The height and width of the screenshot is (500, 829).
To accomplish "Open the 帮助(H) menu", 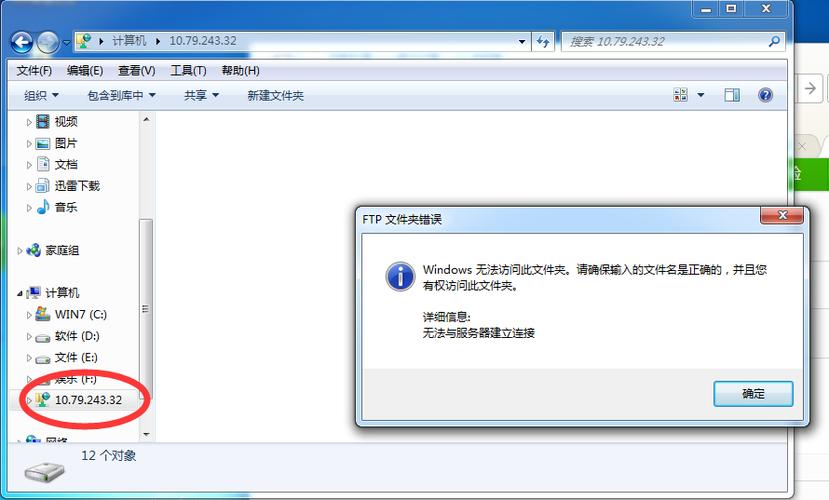I will [x=241, y=70].
